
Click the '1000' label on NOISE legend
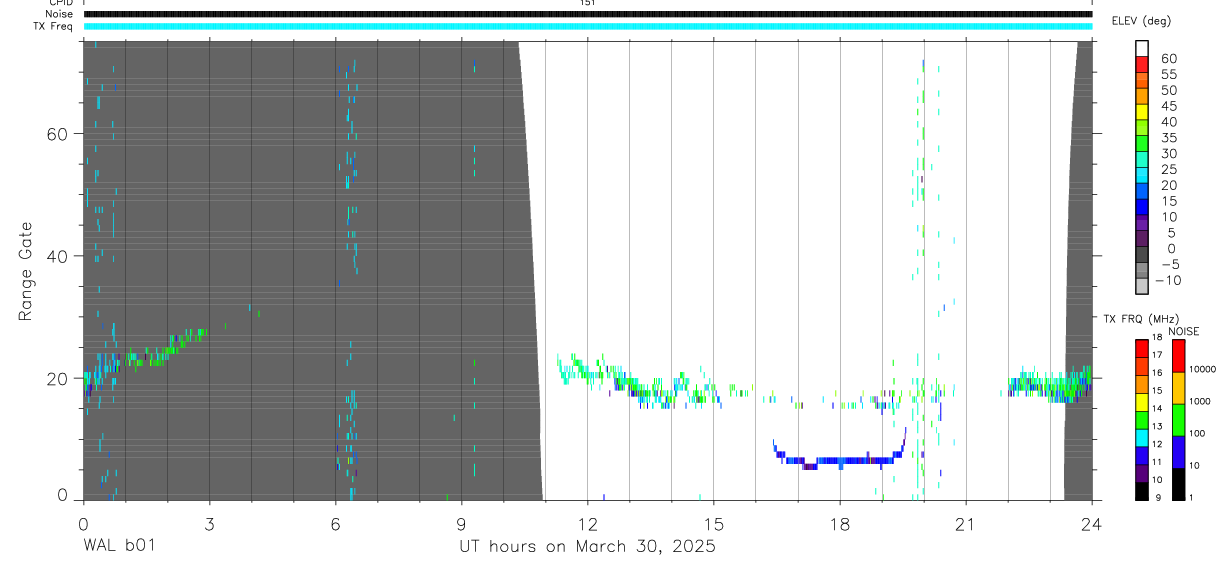(x=1200, y=401)
